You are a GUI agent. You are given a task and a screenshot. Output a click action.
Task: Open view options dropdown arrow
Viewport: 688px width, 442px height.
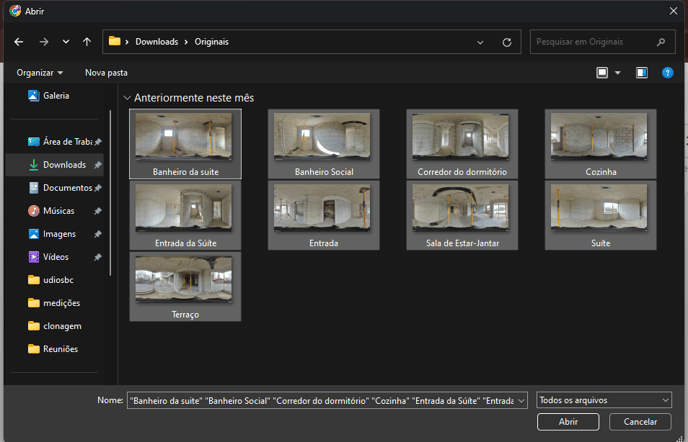click(618, 73)
